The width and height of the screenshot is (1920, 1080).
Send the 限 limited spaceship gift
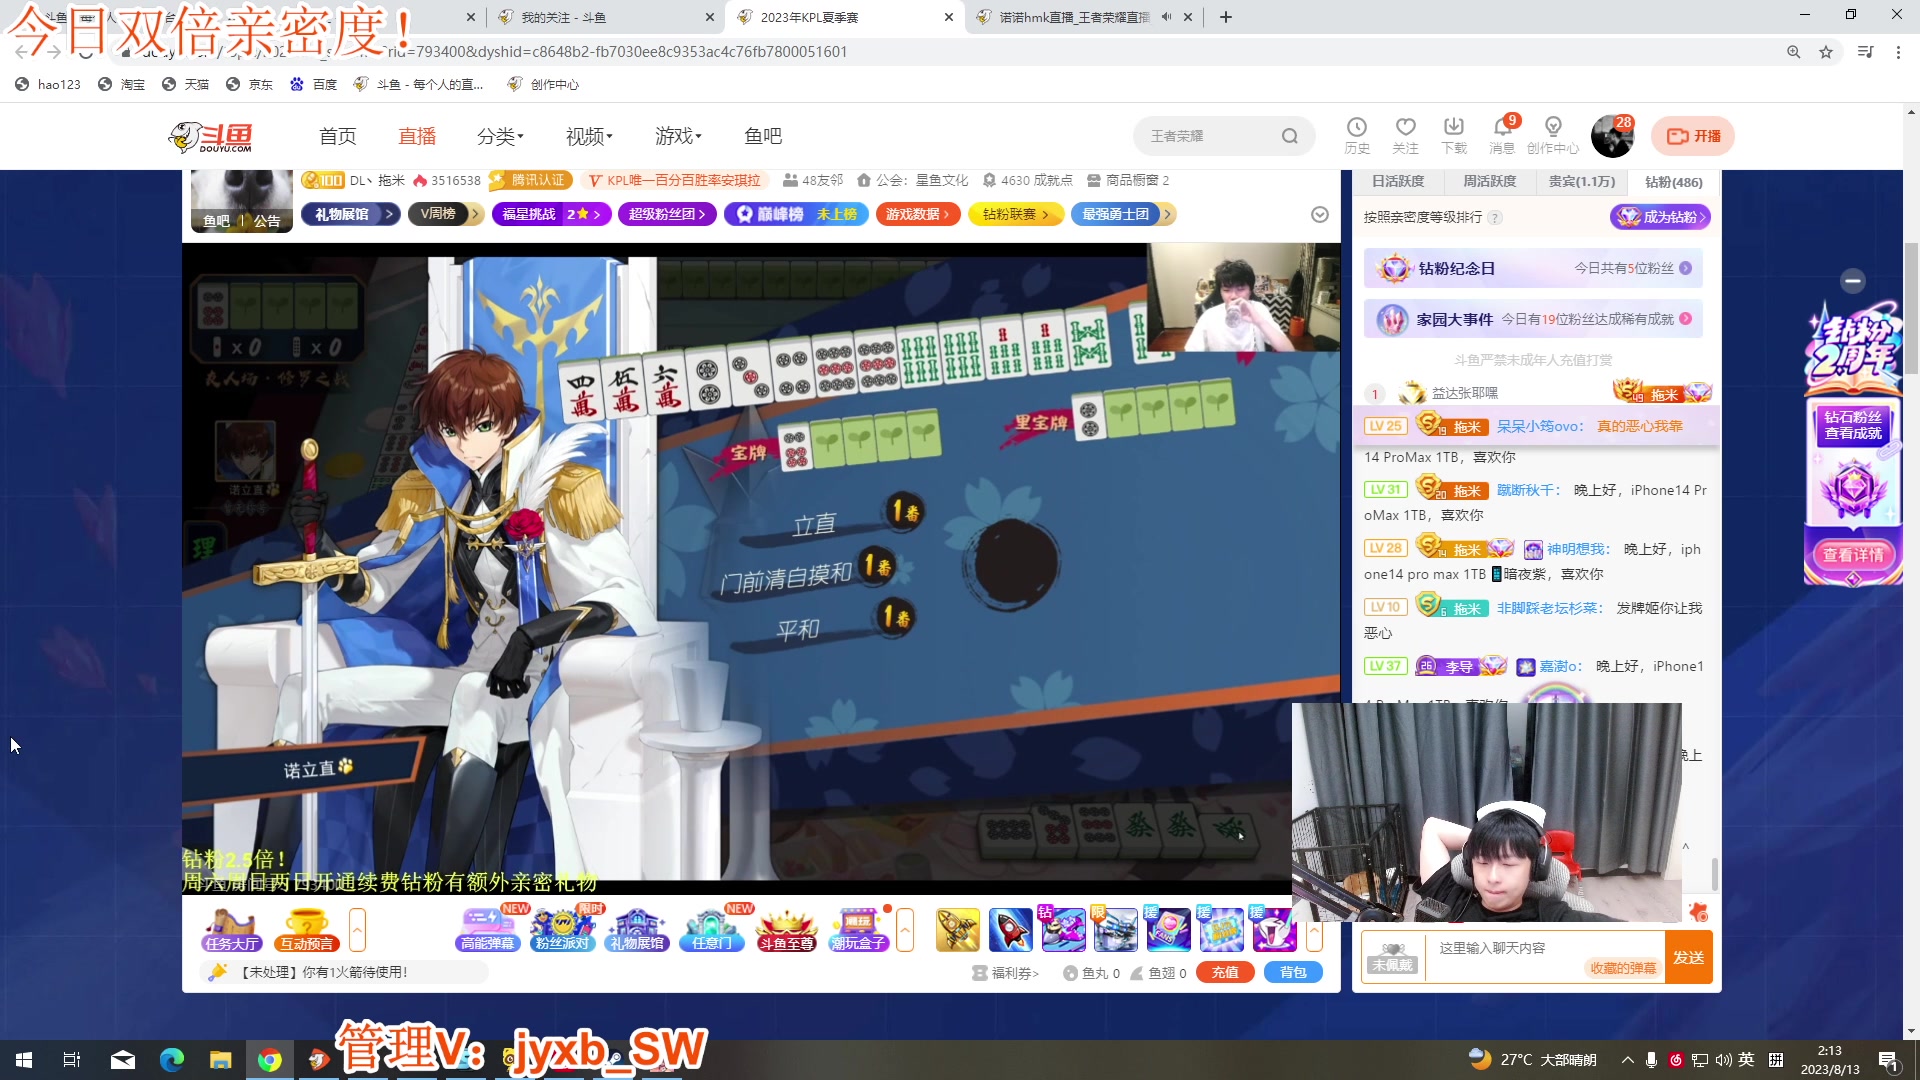pos(1115,930)
